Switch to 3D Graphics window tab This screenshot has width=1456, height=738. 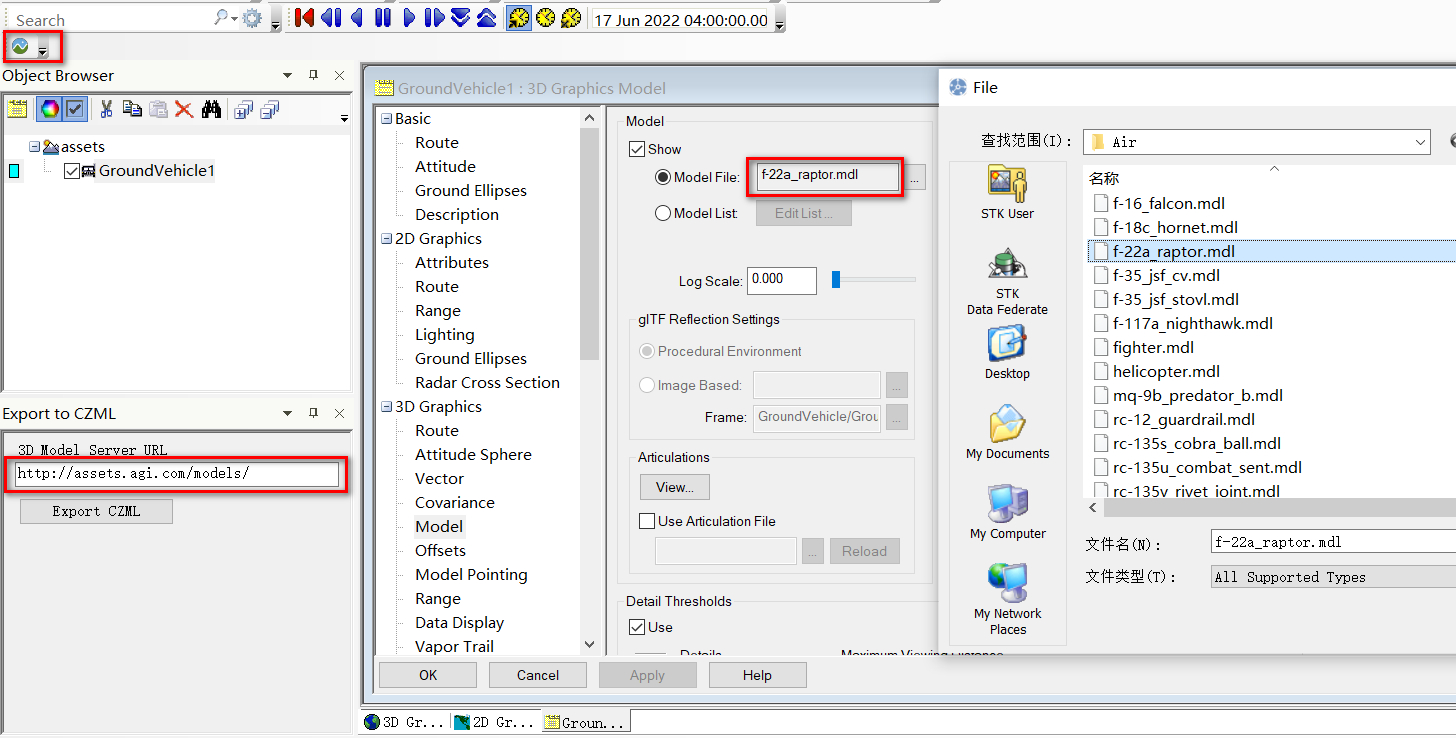point(406,722)
